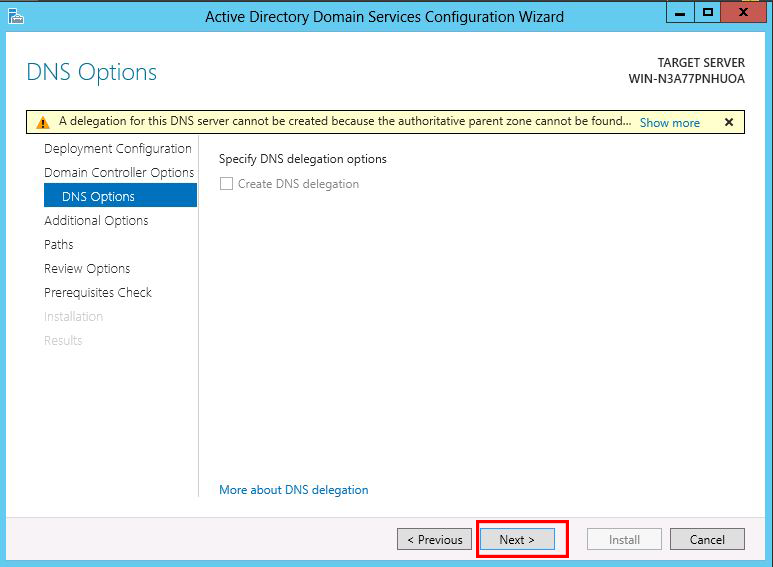
Task: Maximize the wizard window
Action: [x=707, y=12]
